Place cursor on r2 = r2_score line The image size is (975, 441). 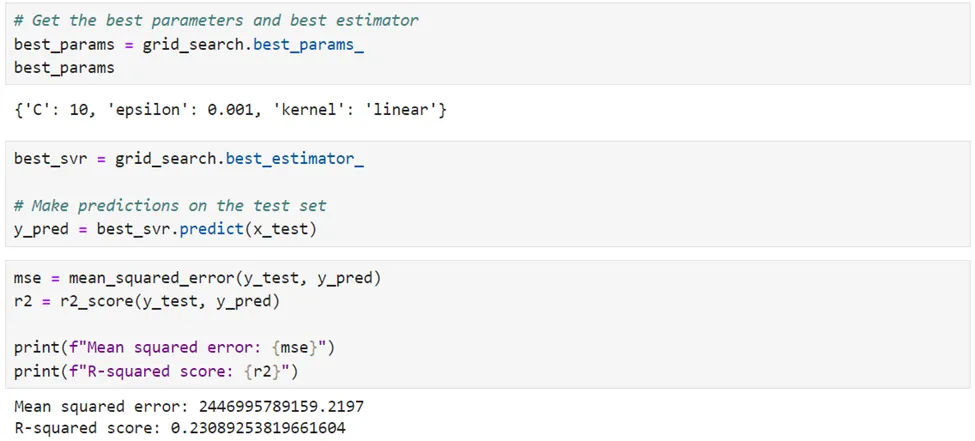(147, 302)
